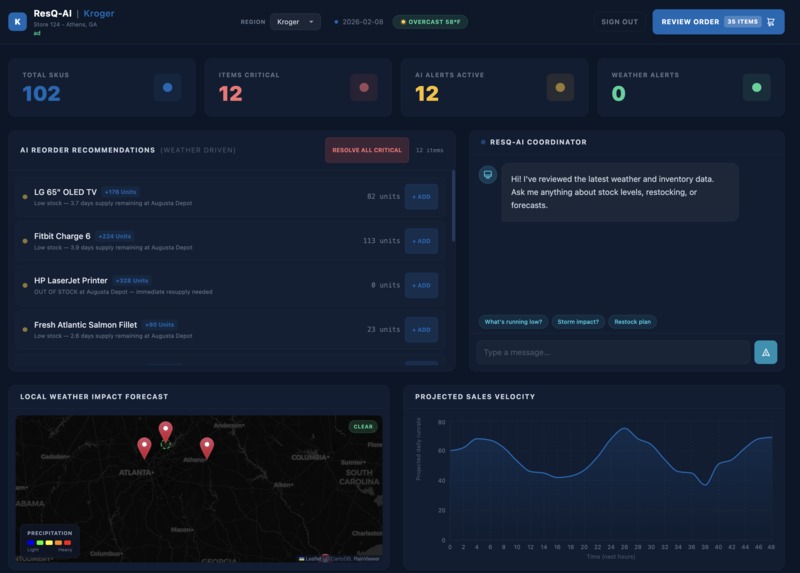This screenshot has height=573, width=800.
Task: Click the red Items Critical icon
Action: (364, 87)
